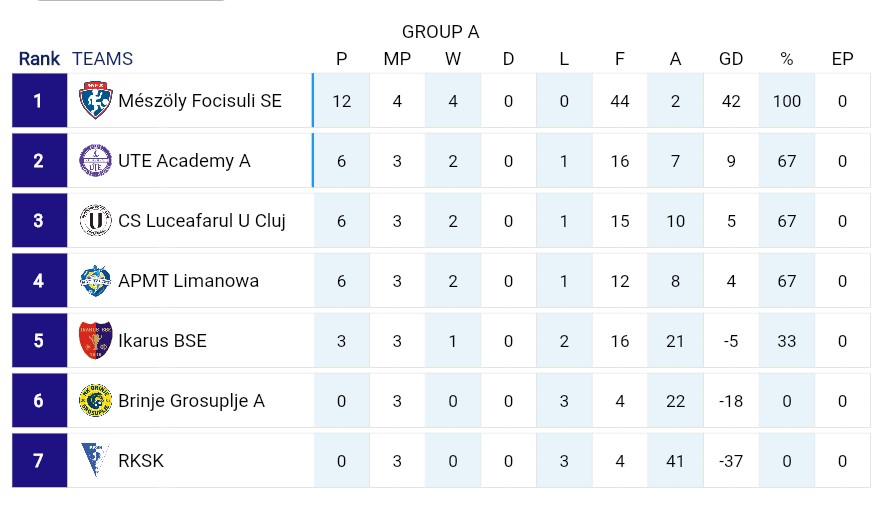Click the MP column header
Viewport: 882px width, 507px height.
(397, 59)
